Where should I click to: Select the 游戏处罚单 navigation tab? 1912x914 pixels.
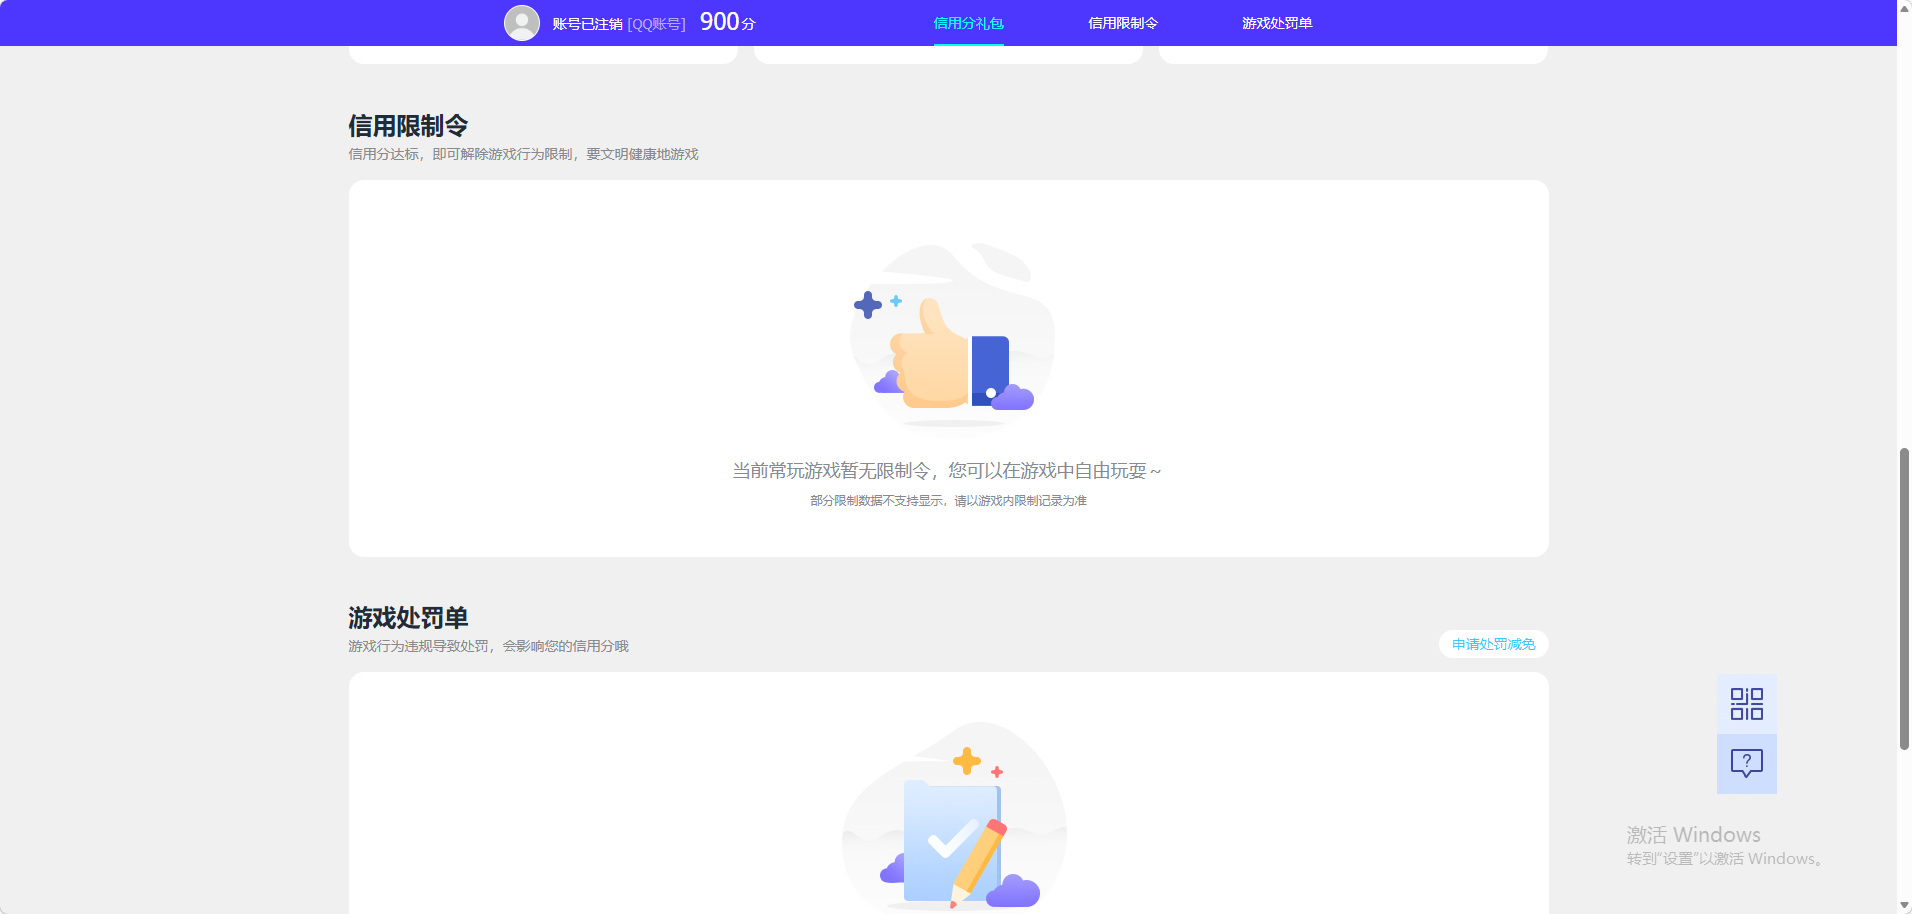pos(1277,22)
